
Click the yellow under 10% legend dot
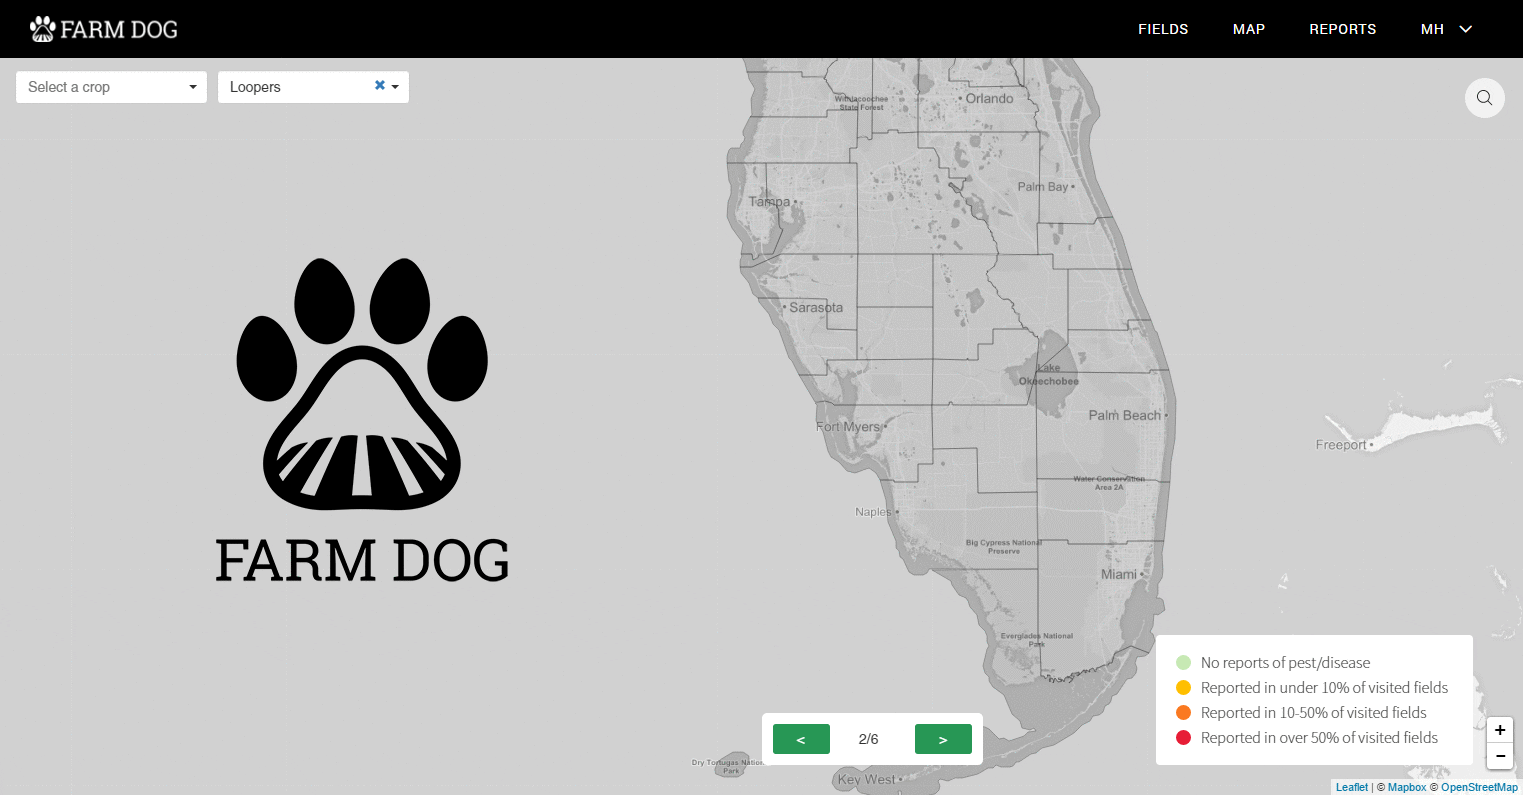[1183, 687]
